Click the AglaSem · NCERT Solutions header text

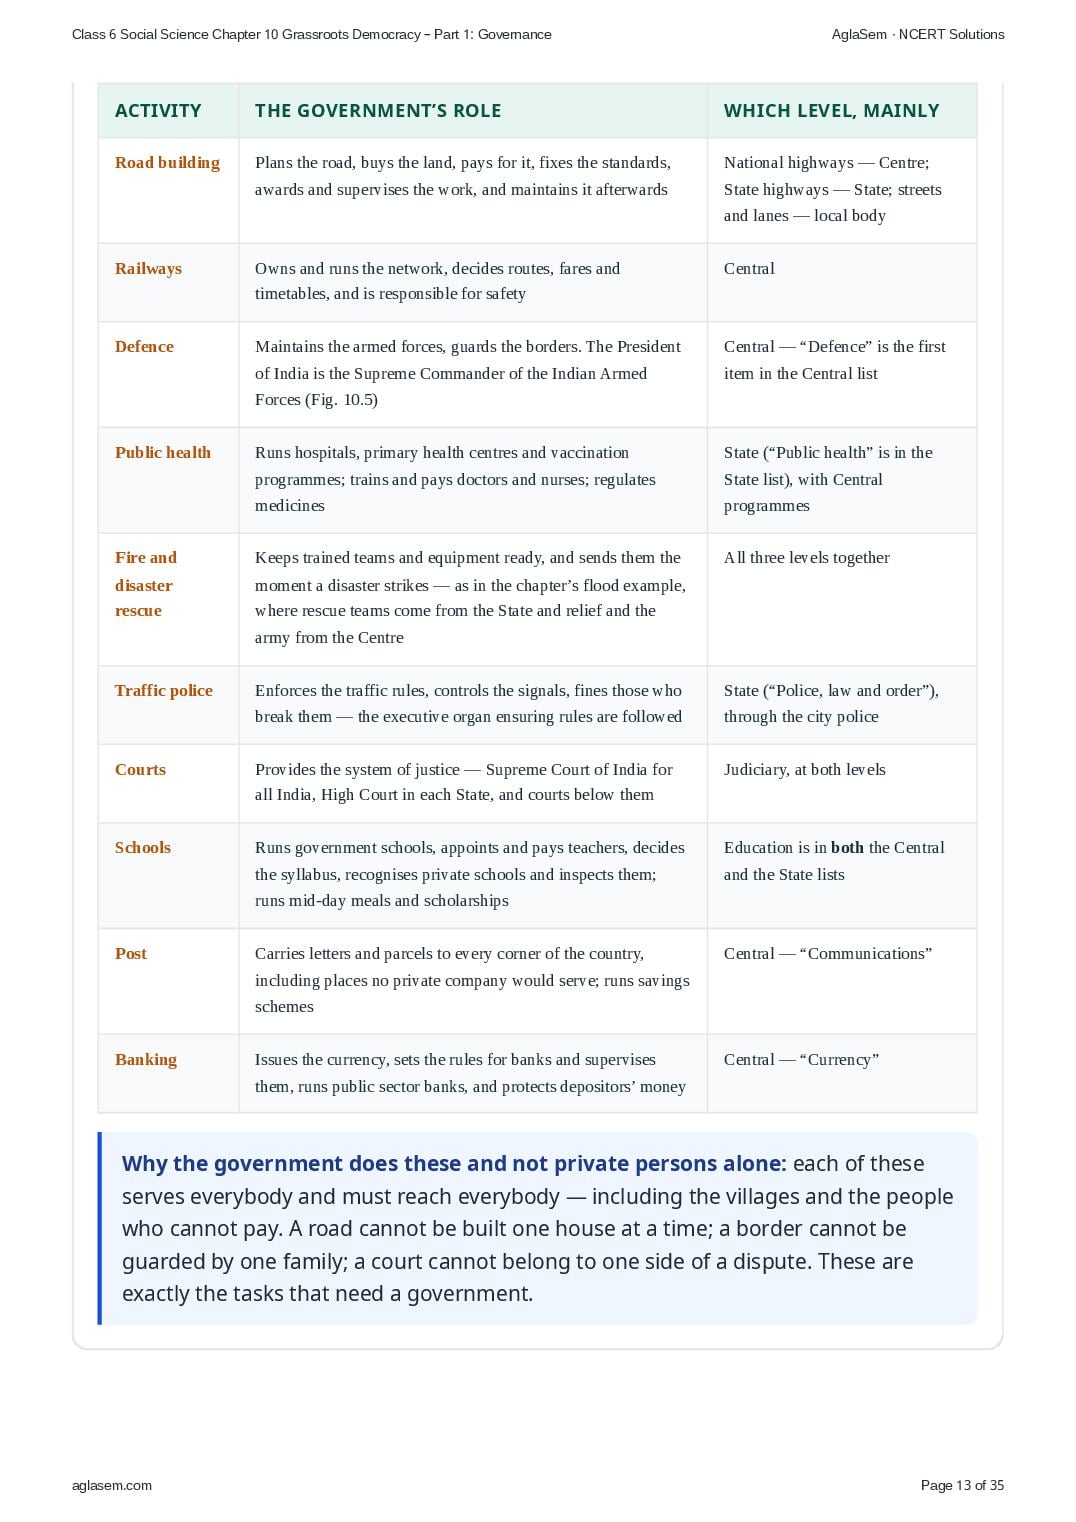tap(918, 34)
